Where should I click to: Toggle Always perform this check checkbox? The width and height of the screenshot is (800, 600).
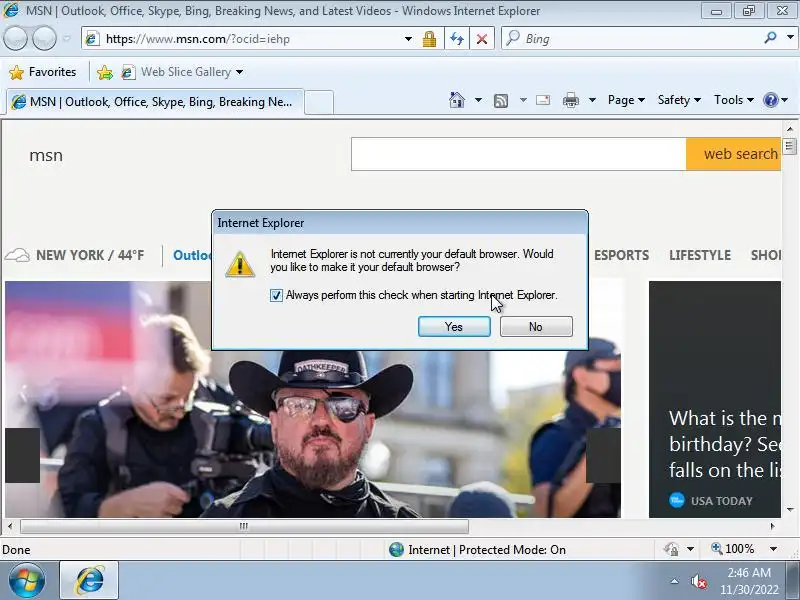click(276, 295)
